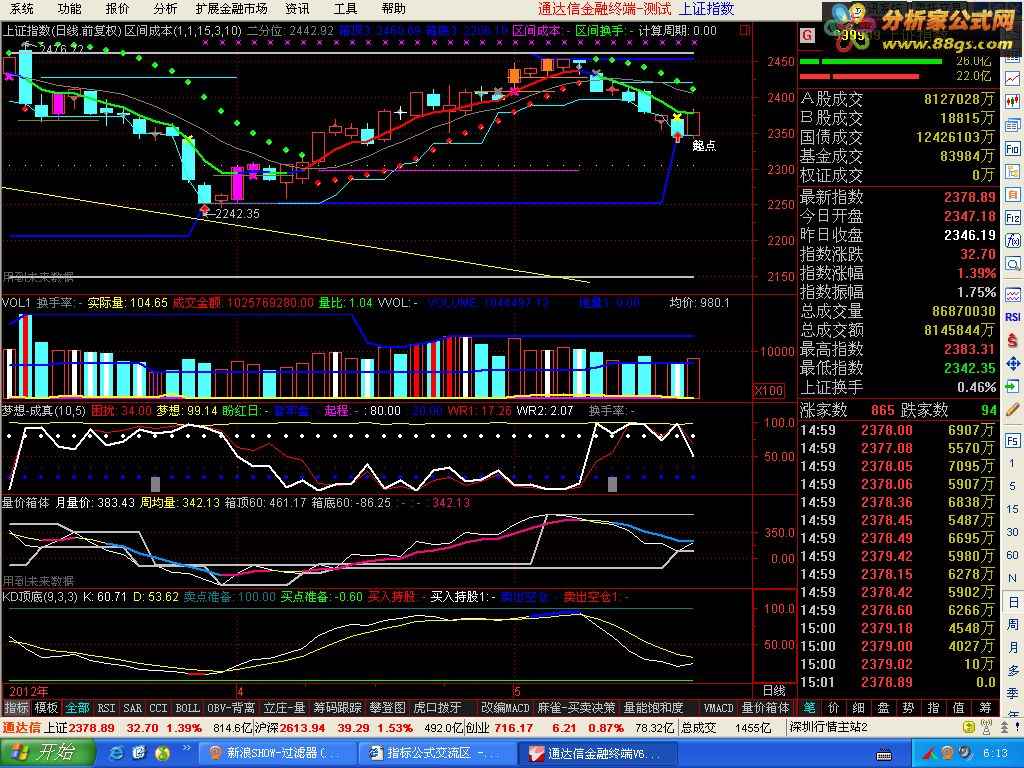Select the candlestick chart sidebar icon

(x=1012, y=102)
